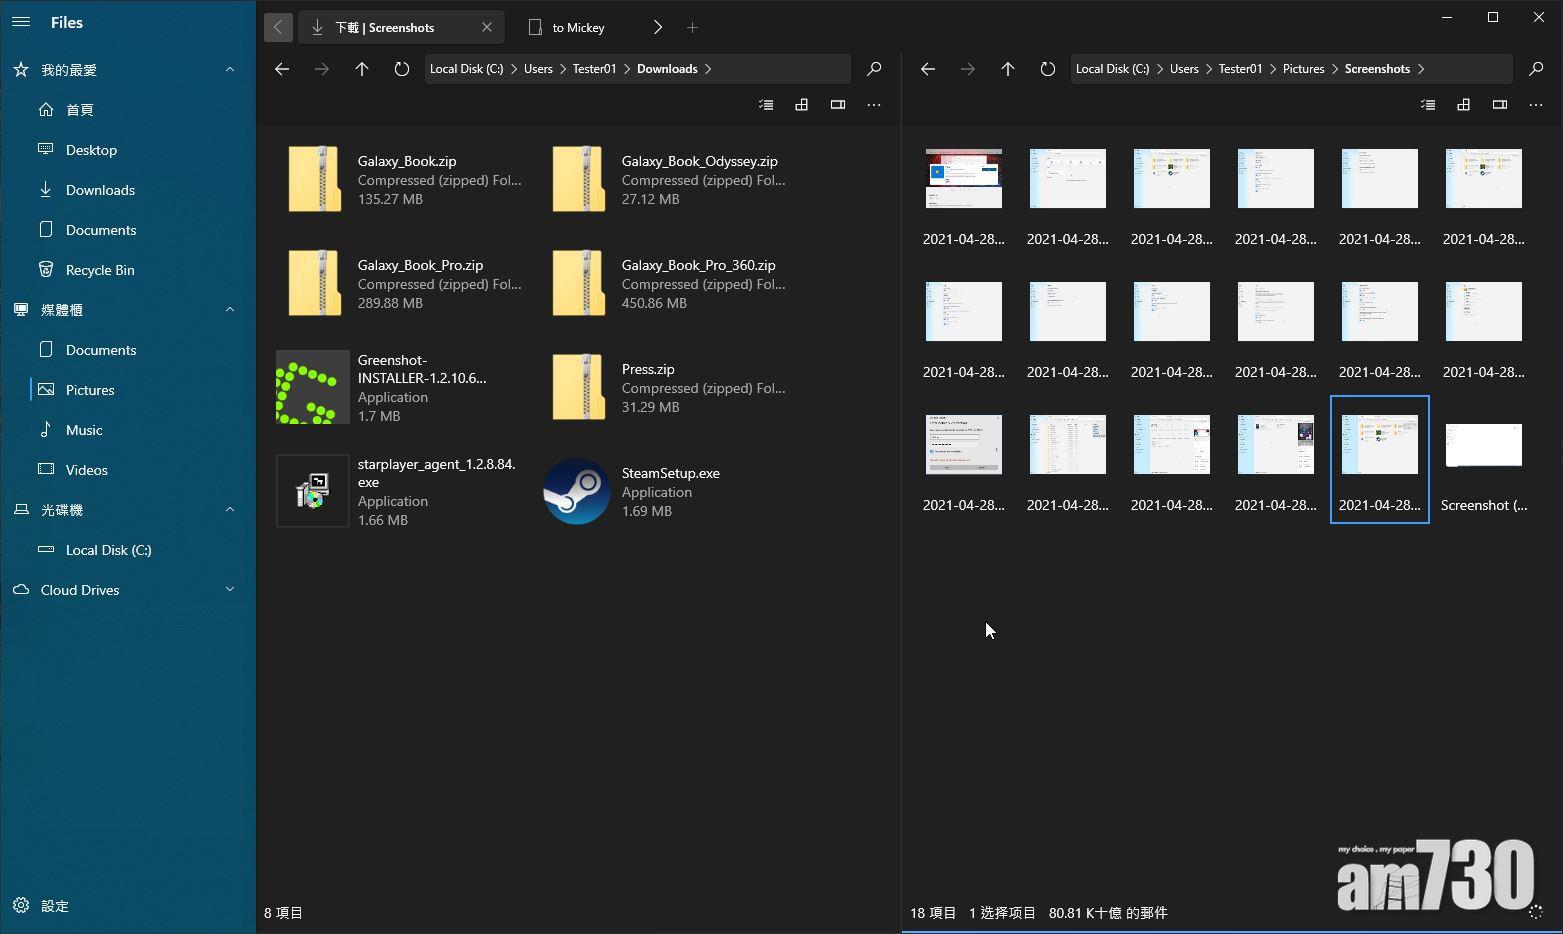Expand the Cloud Drives section
Screen dimensions: 1563x934
pyautogui.click(x=230, y=590)
